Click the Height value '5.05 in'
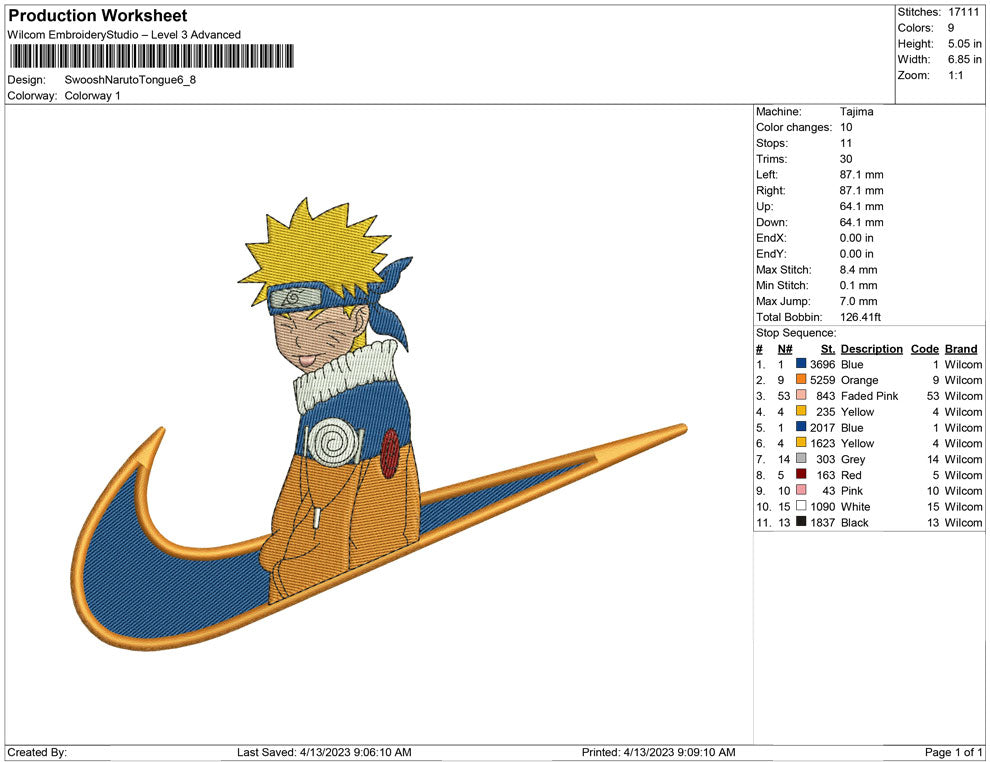The width and height of the screenshot is (990, 762). point(965,44)
